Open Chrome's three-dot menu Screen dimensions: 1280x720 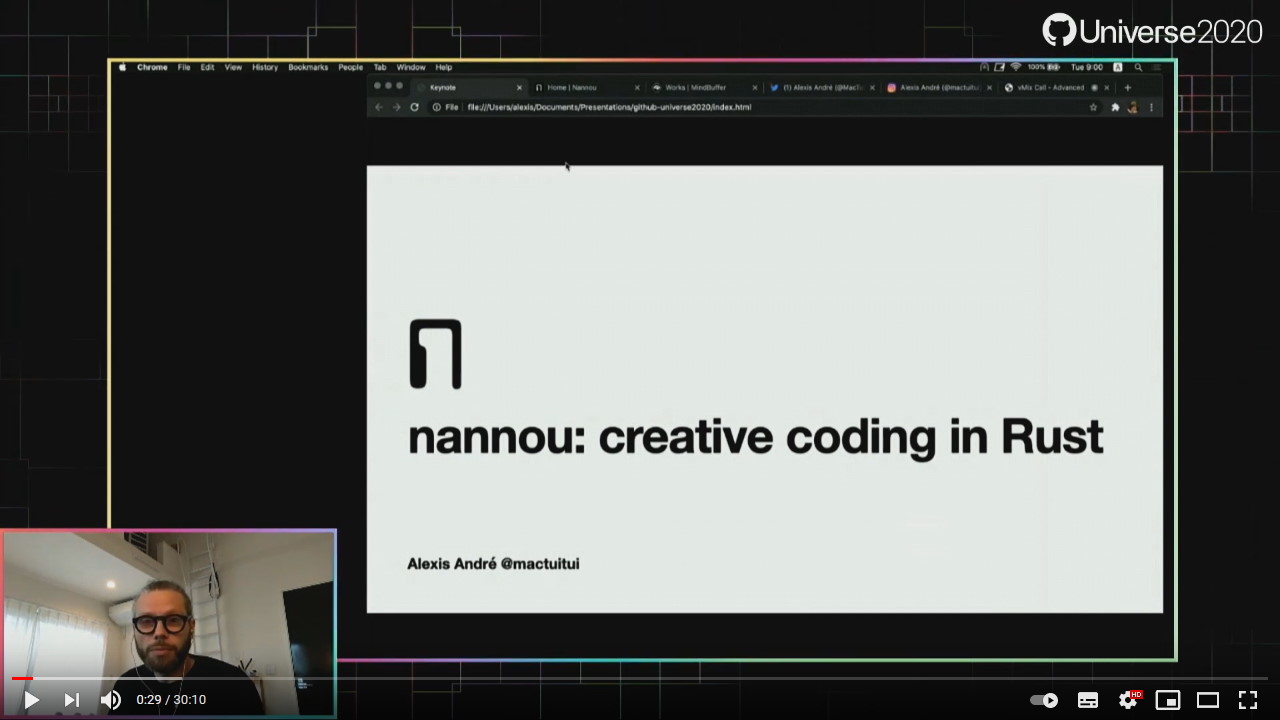tap(1151, 107)
